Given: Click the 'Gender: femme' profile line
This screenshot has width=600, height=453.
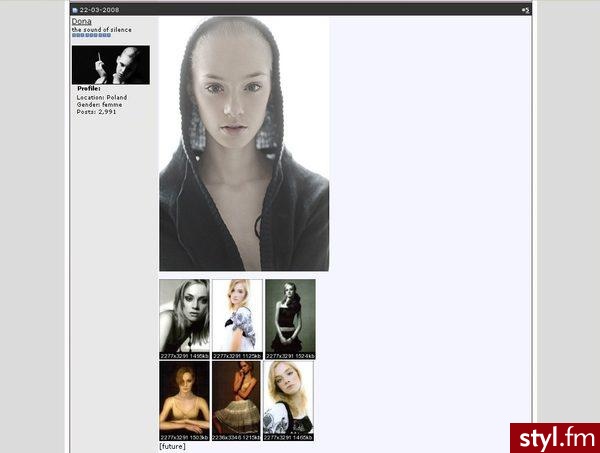Looking at the screenshot, I should coord(99,104).
